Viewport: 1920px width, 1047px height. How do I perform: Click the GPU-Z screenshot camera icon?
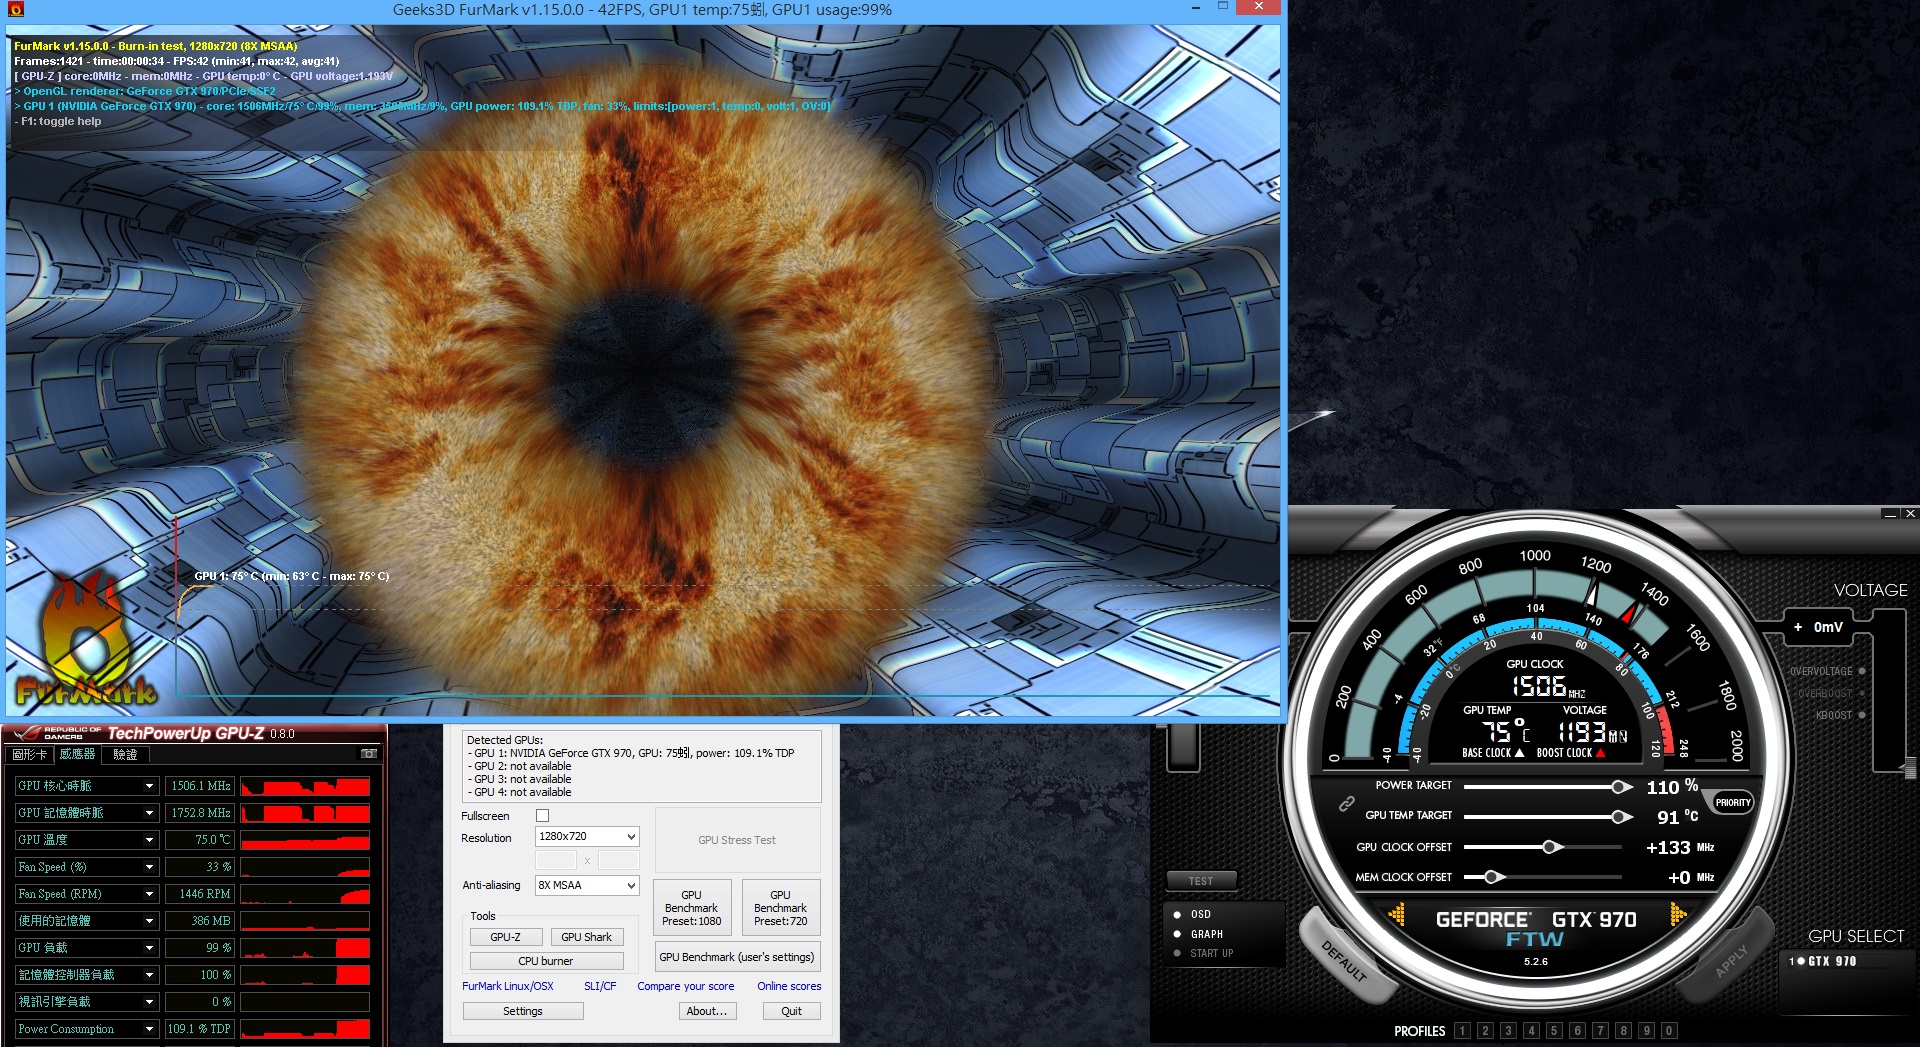[x=369, y=754]
